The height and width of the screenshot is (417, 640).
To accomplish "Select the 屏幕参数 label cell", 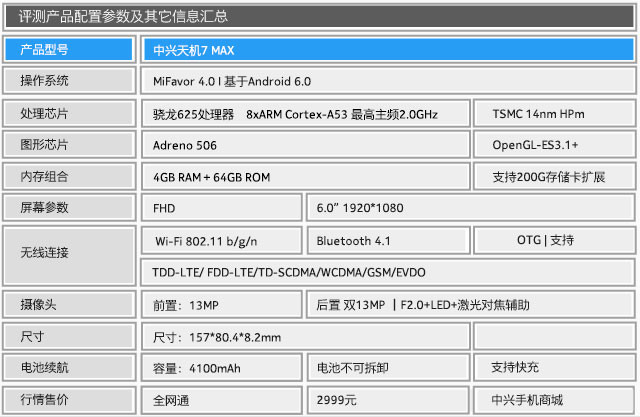I will click(x=69, y=207).
